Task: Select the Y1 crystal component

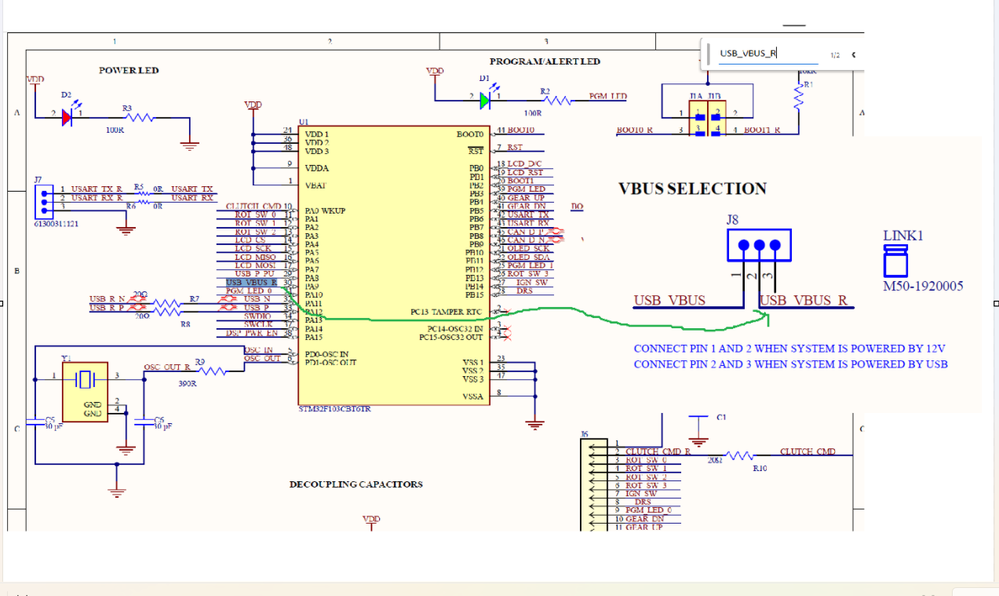Action: pos(85,391)
